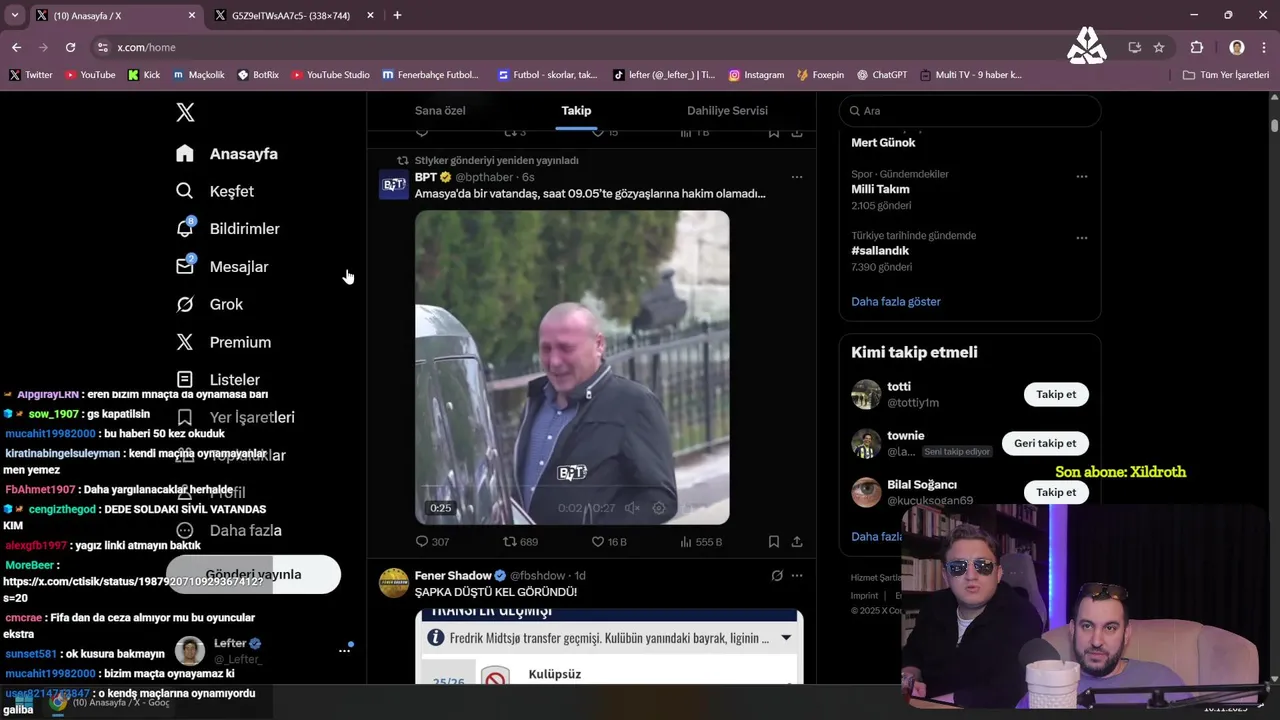
Task: Open Anasayfa home page
Action: tap(227, 153)
